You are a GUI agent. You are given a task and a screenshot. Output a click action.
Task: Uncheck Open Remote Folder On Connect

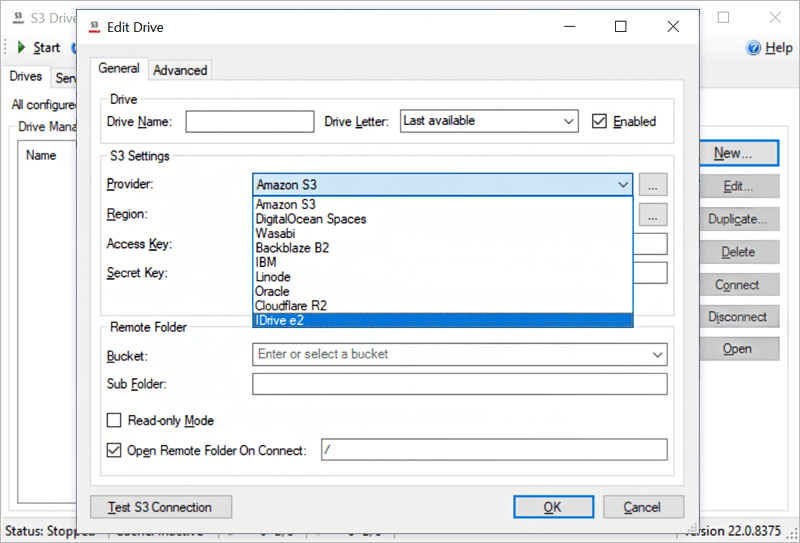(114, 450)
